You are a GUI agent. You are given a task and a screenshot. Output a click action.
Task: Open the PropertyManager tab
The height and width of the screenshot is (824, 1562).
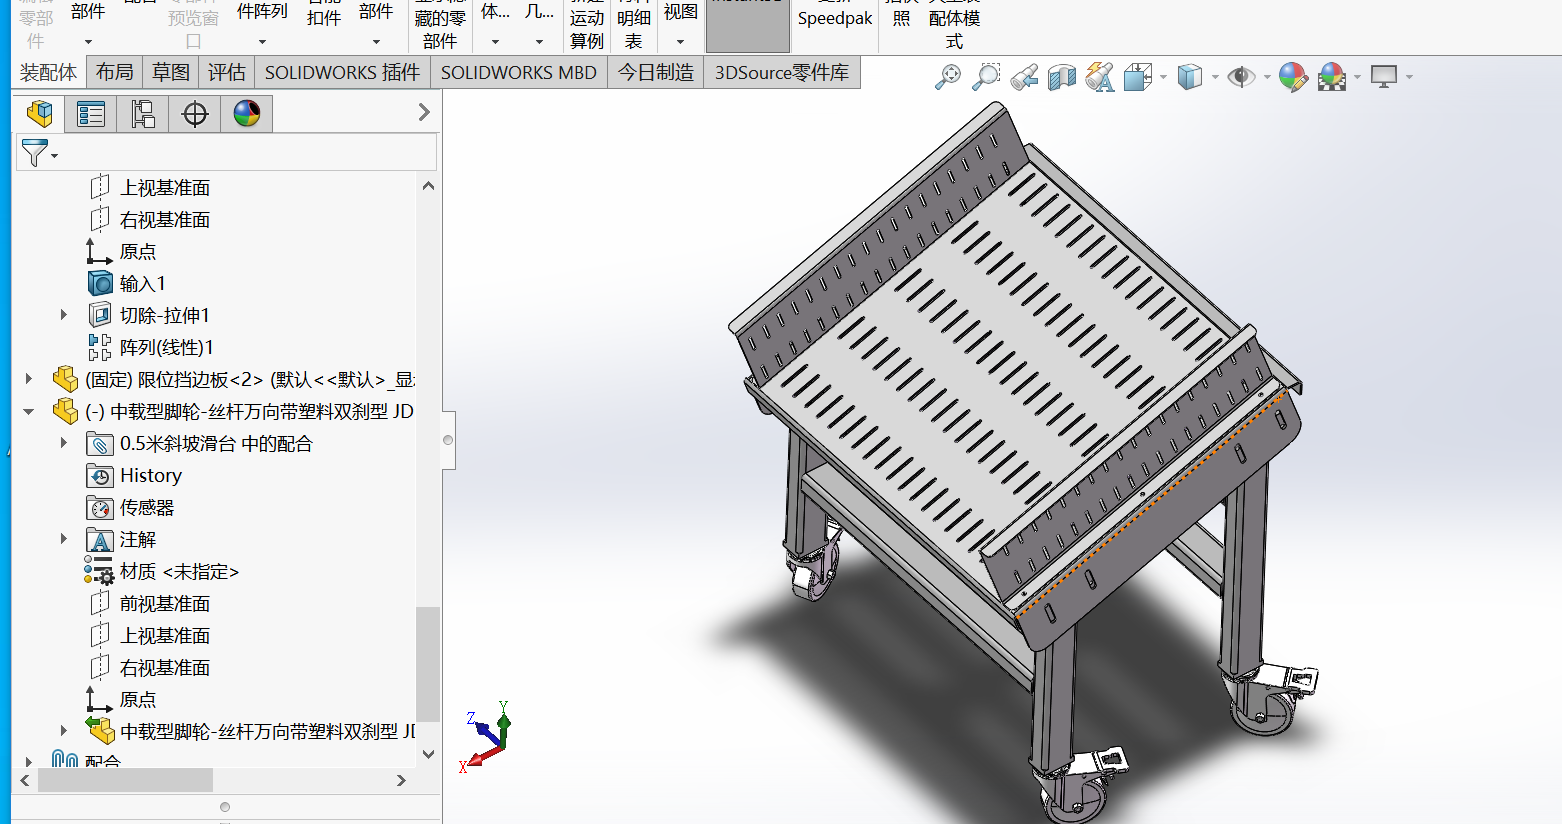click(x=91, y=114)
